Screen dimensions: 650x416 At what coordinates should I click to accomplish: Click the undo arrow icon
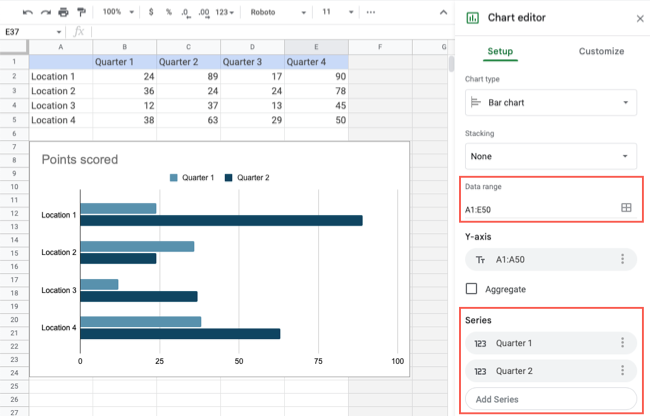(28, 12)
